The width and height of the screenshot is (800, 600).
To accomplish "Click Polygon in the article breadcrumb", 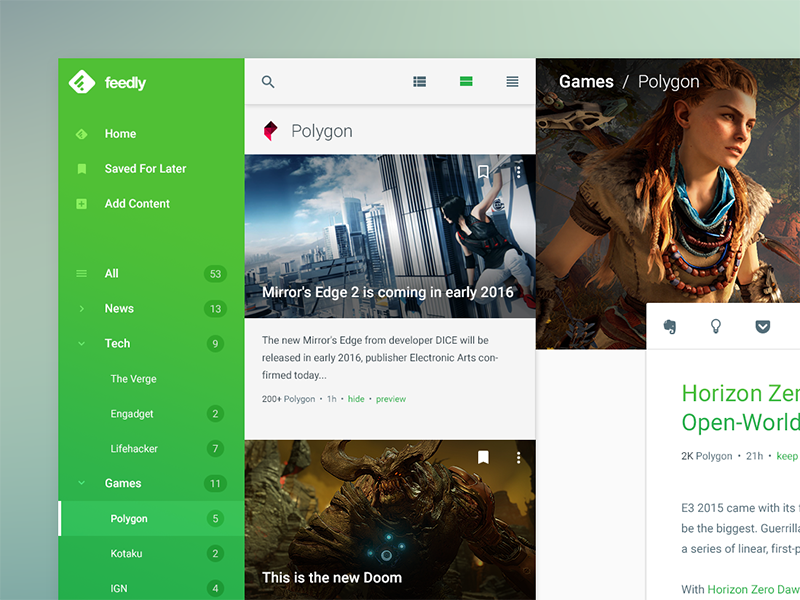I will click(669, 82).
